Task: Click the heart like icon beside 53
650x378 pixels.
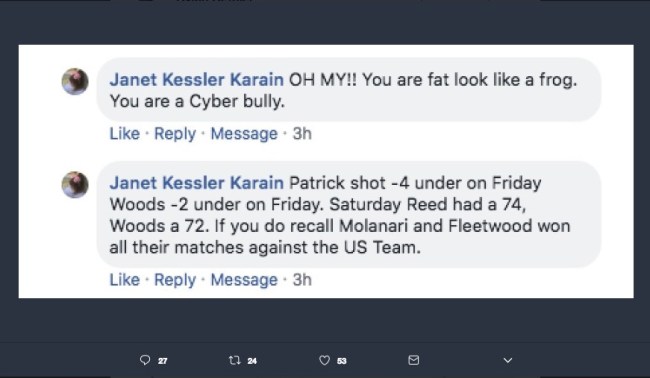Action: point(324,360)
